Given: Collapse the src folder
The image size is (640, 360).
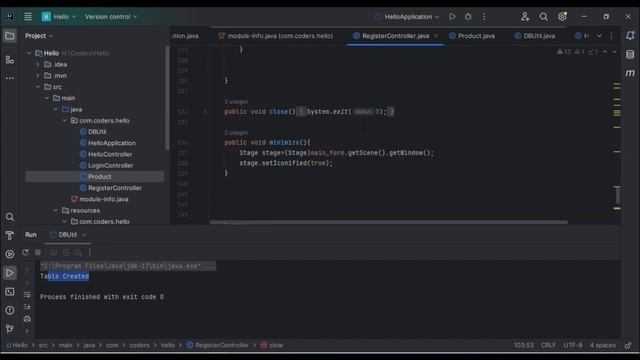Looking at the screenshot, I should (38, 87).
